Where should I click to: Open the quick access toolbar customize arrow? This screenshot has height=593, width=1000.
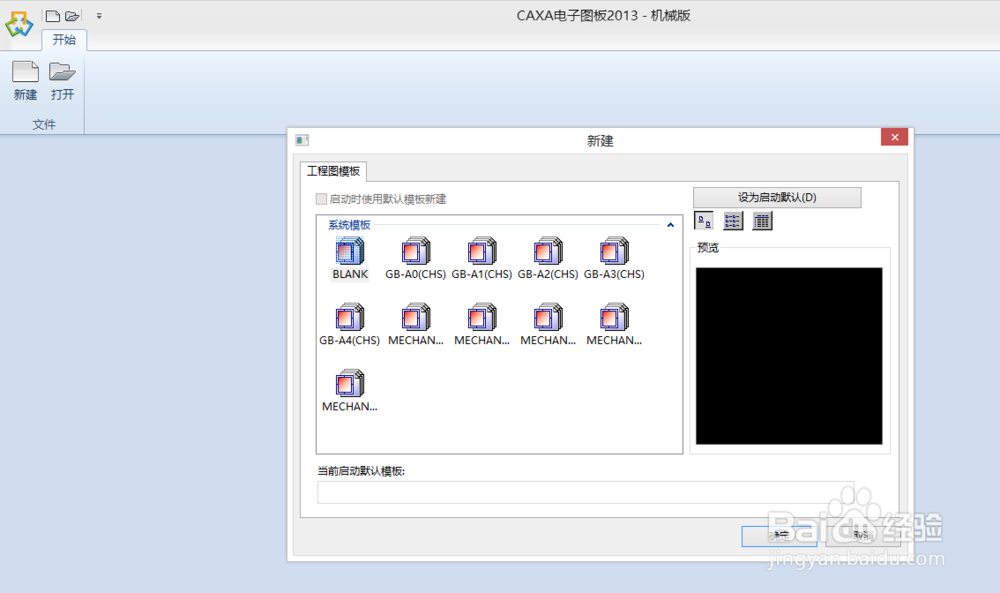[x=99, y=16]
